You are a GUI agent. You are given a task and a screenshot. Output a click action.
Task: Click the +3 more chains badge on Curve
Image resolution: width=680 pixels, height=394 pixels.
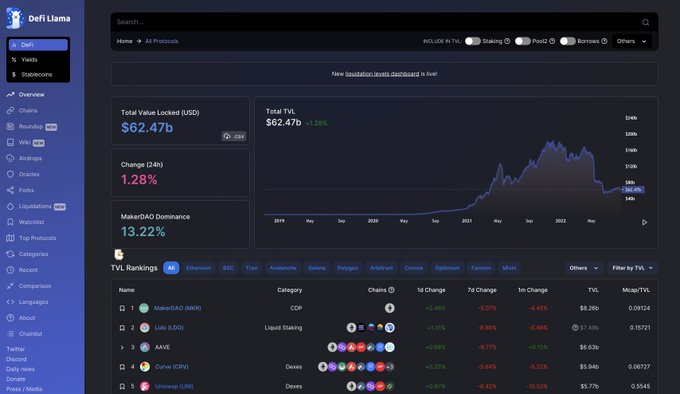(389, 367)
